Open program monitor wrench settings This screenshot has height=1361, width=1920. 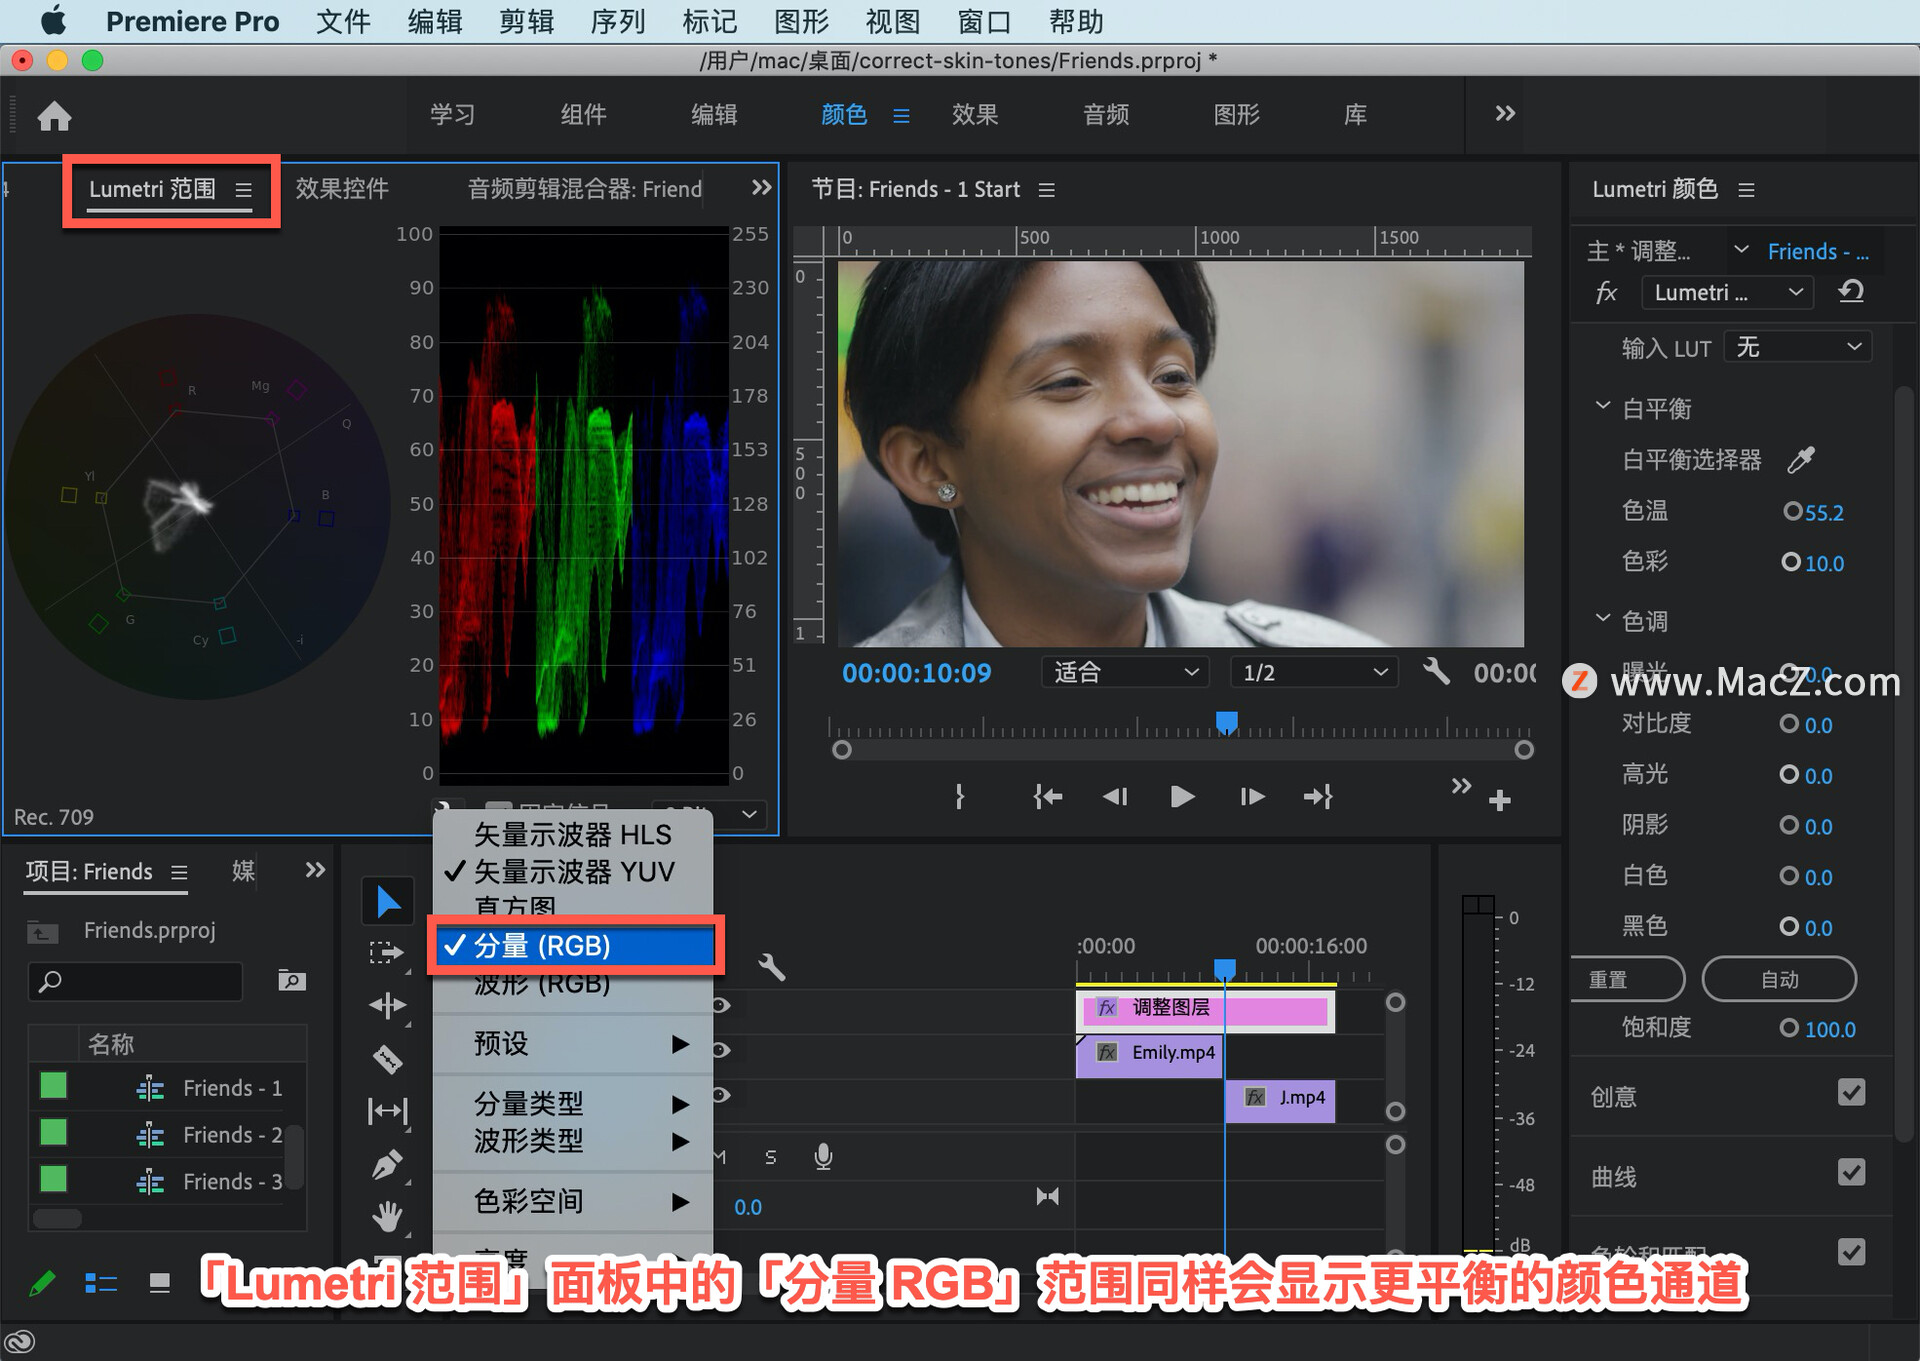pos(1436,671)
